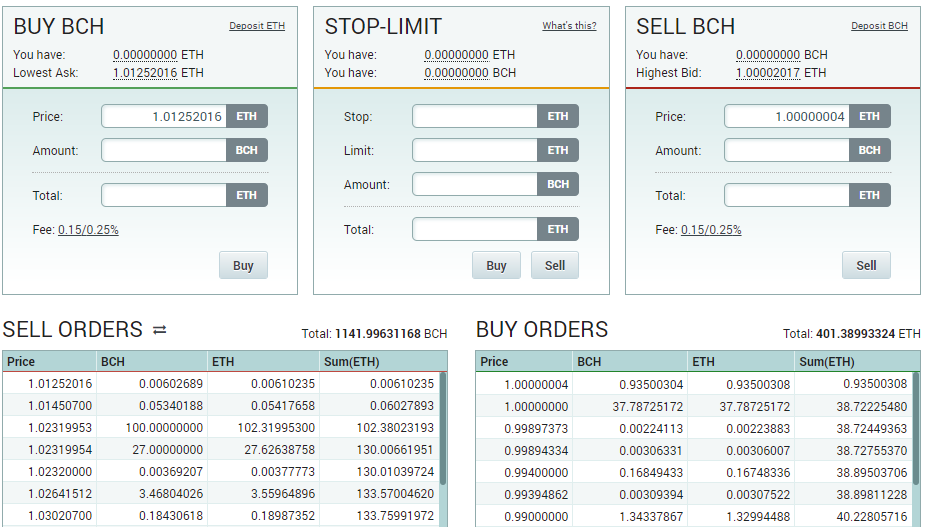The height and width of the screenshot is (527, 937).
Task: Focus the Total field in Buy BCH
Action: 164,195
